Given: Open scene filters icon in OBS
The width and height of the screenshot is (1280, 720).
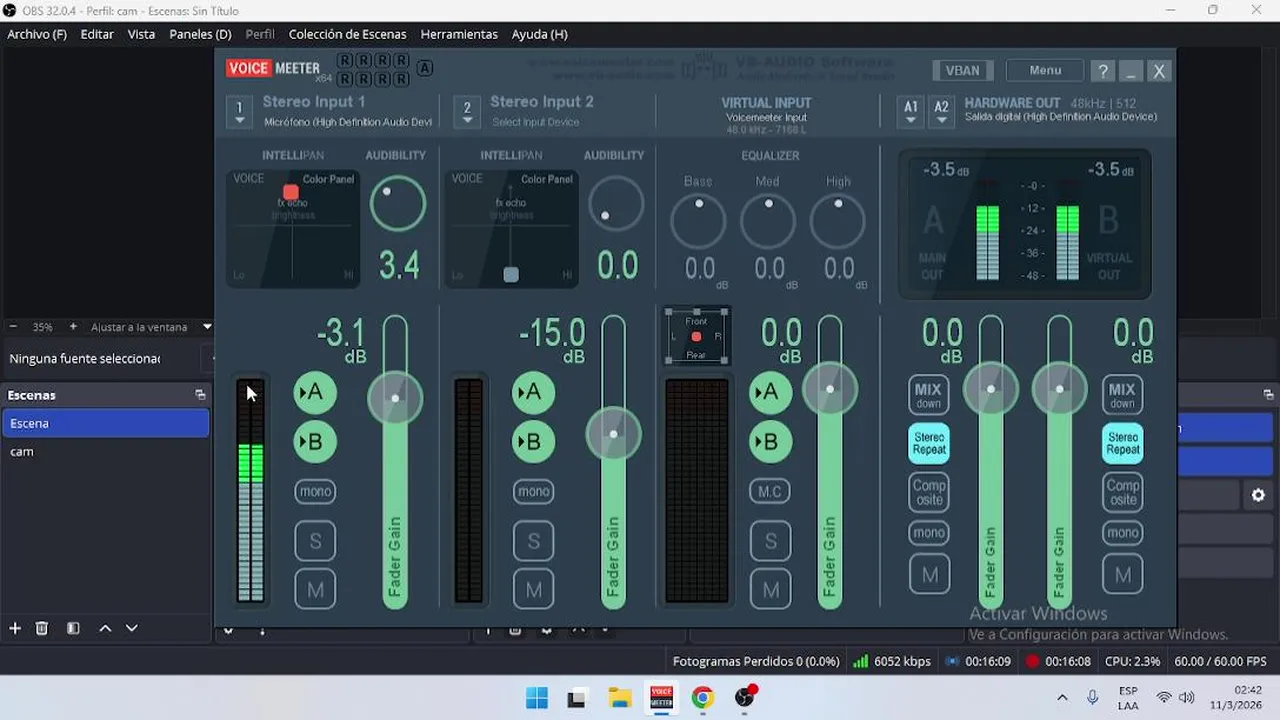Looking at the screenshot, I should pyautogui.click(x=73, y=628).
